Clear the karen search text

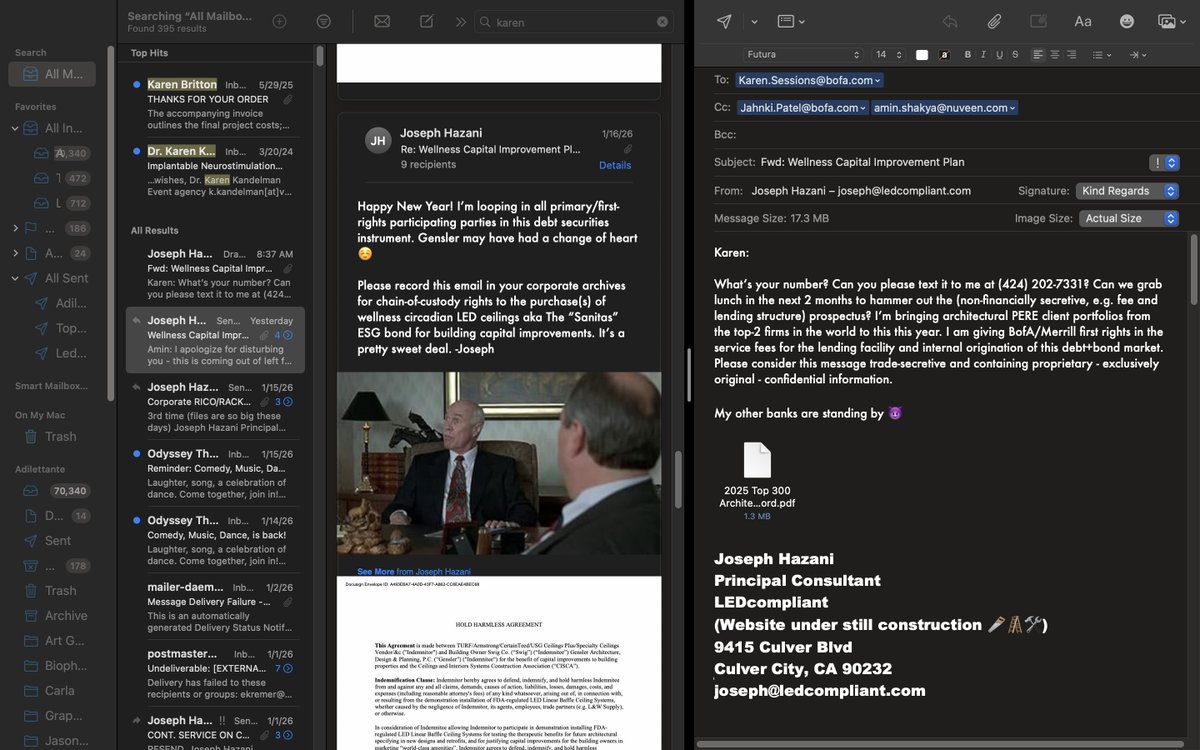[663, 21]
